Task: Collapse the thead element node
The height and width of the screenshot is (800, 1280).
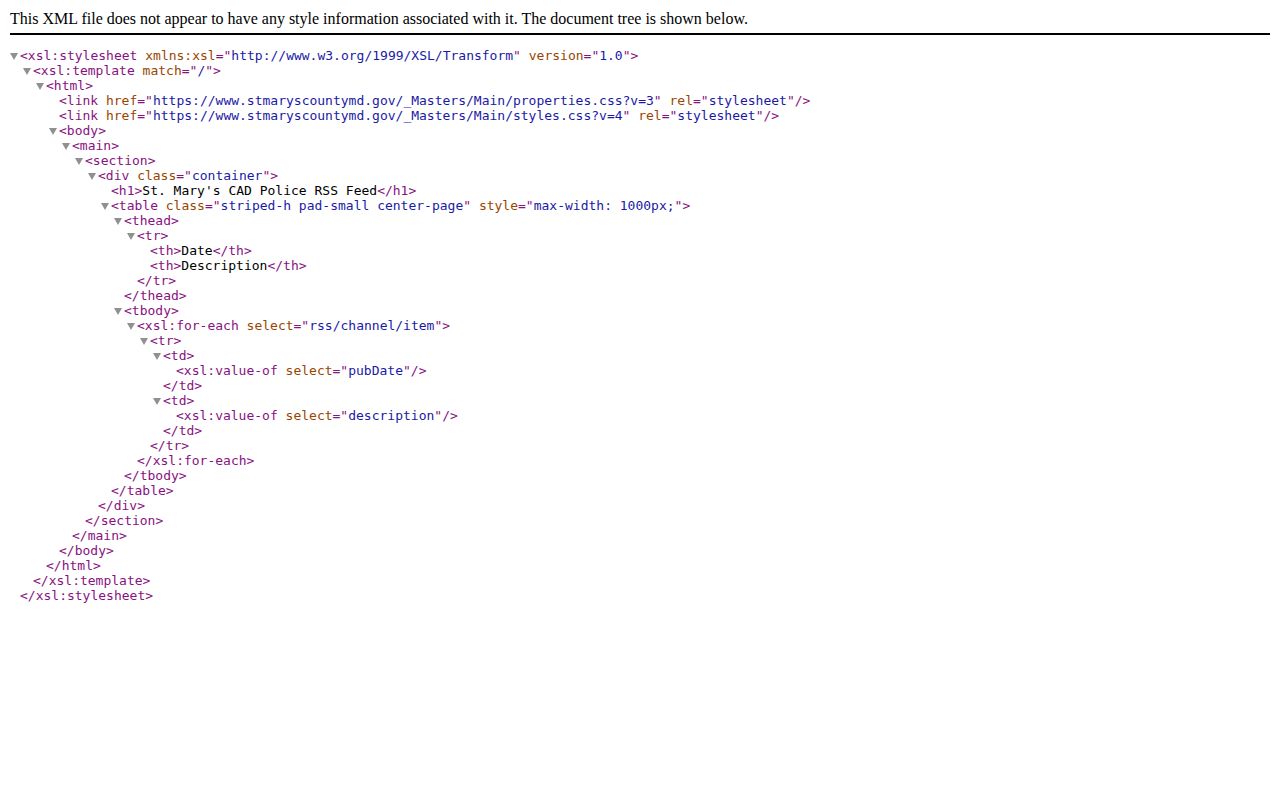Action: pos(118,221)
